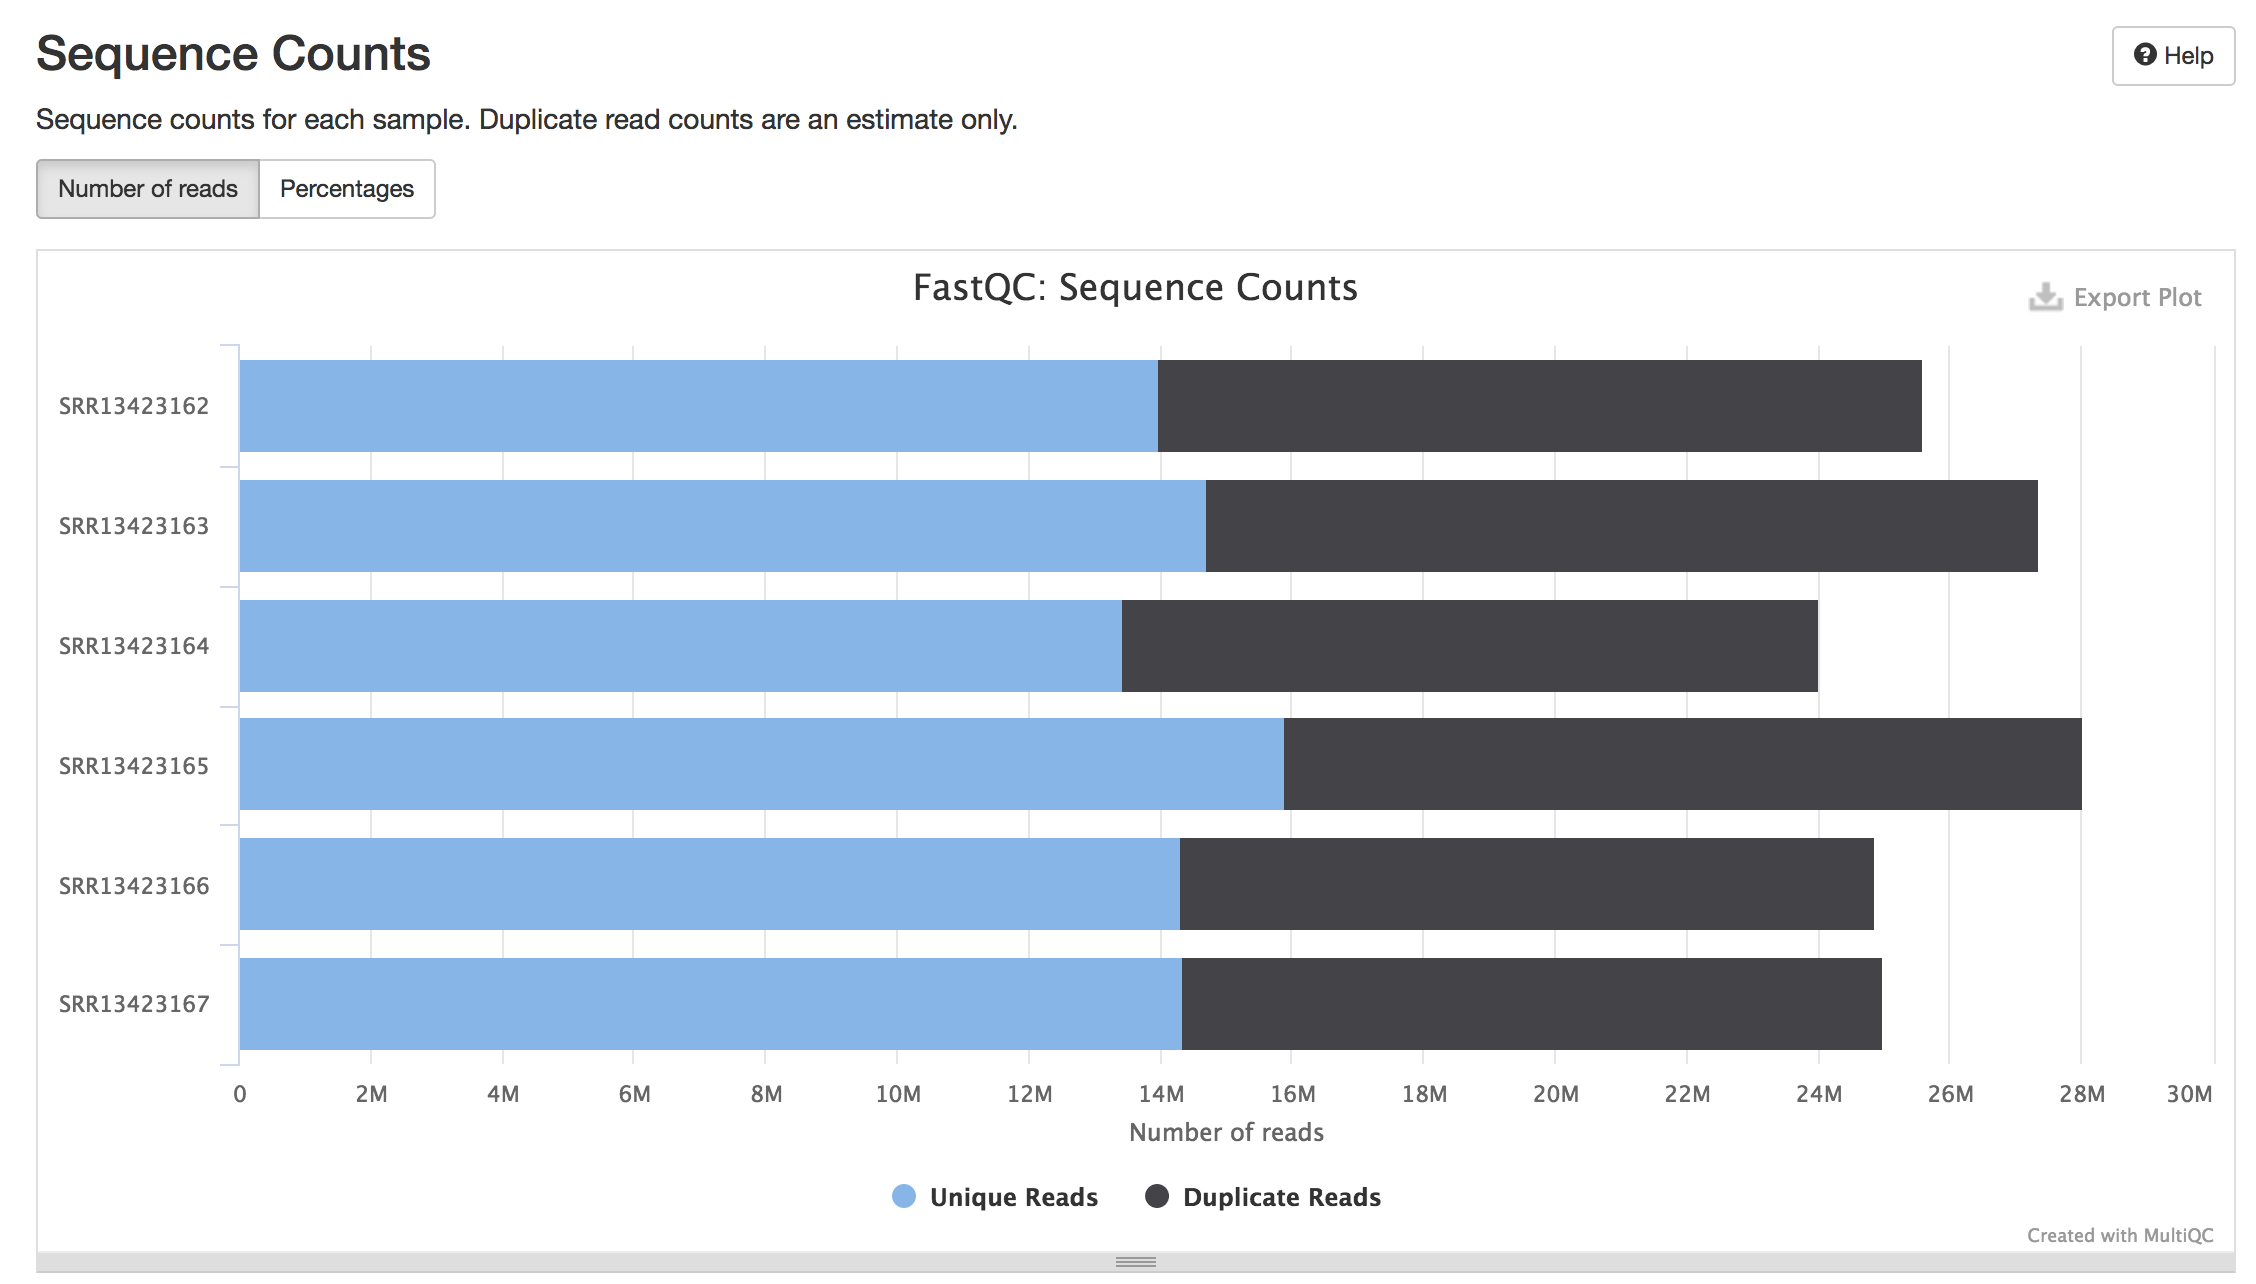Click the black Duplicate Reads legend dot
This screenshot has width=2256, height=1284.
pyautogui.click(x=1159, y=1196)
